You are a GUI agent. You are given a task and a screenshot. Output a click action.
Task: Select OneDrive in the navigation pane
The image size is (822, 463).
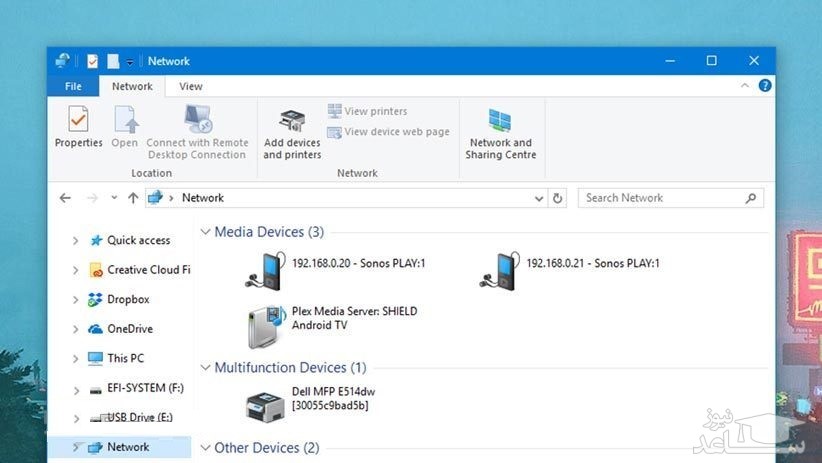(129, 329)
